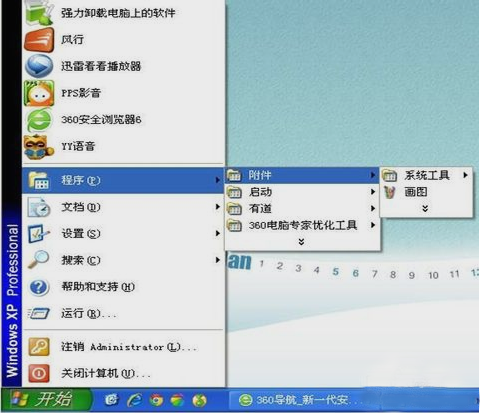Image resolution: width=480 pixels, height=413 pixels.
Task: Click the 注销 Administrator key icon
Action: 39,347
